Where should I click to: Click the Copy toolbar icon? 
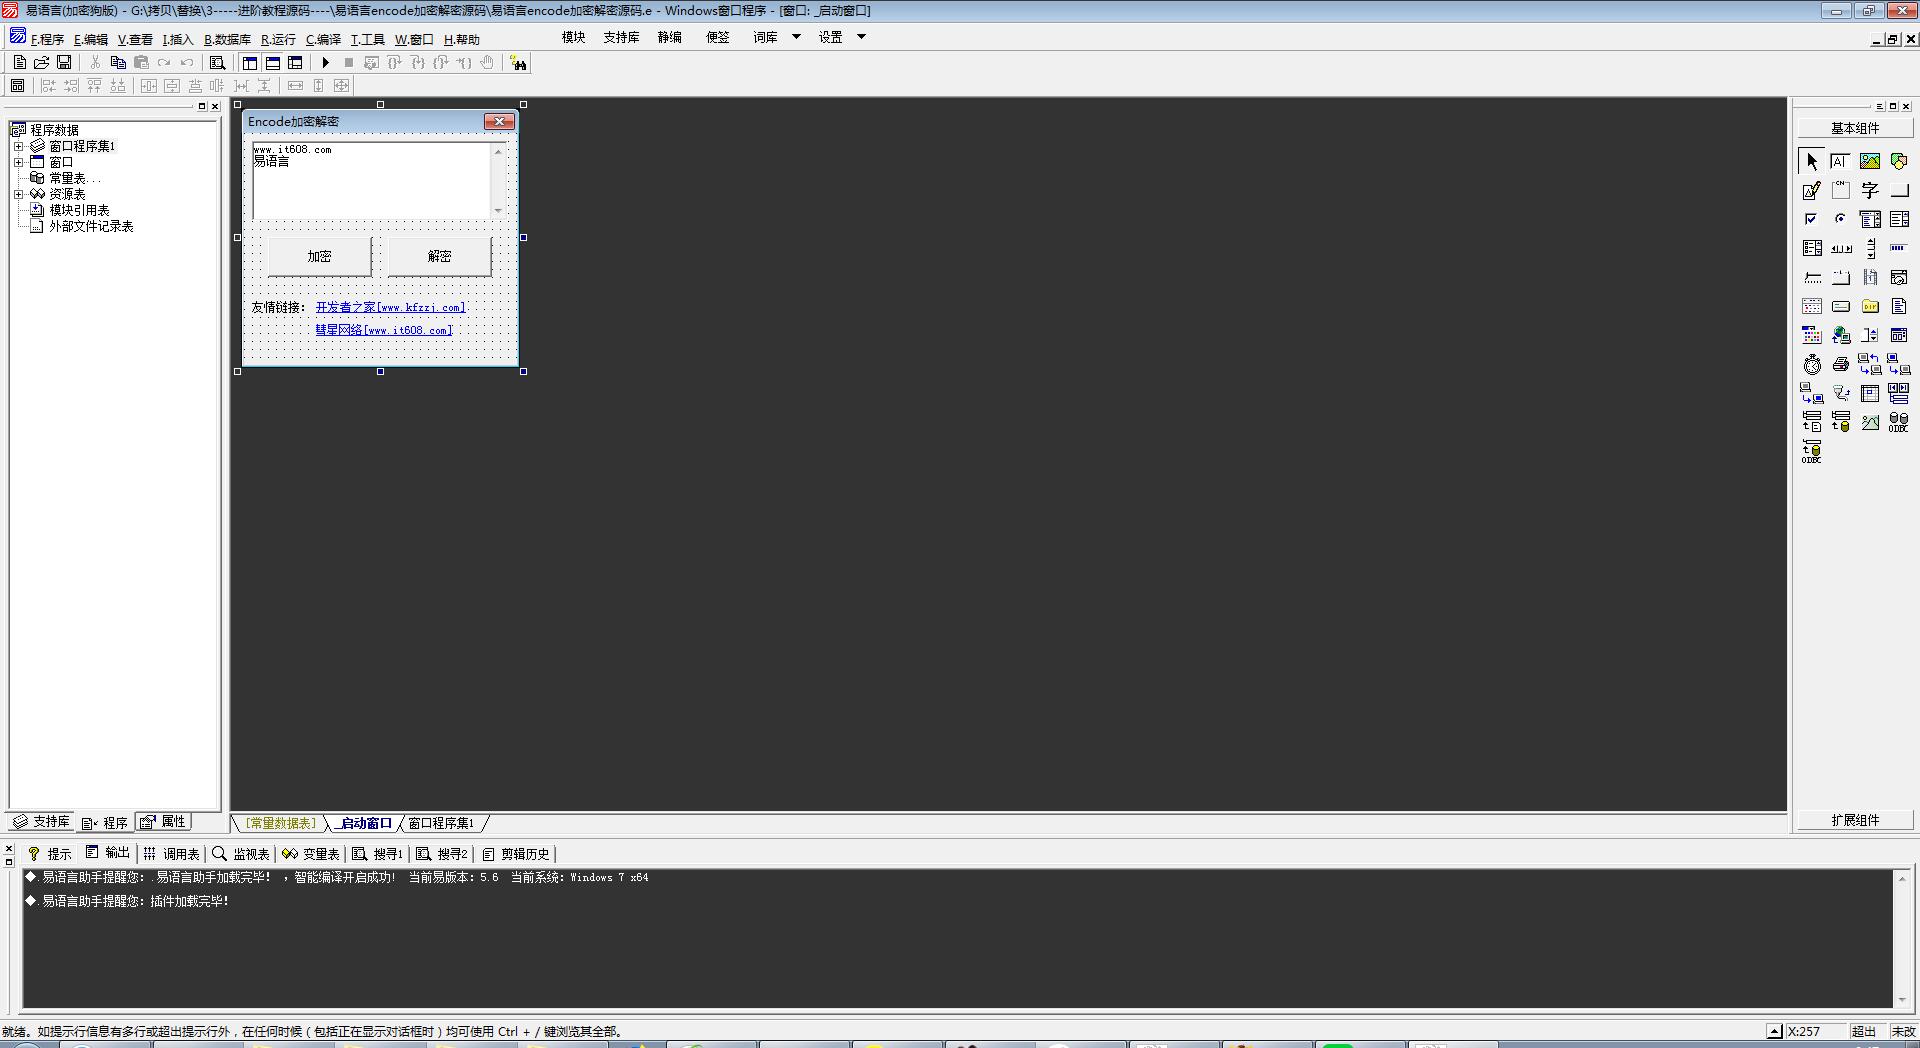tap(118, 63)
